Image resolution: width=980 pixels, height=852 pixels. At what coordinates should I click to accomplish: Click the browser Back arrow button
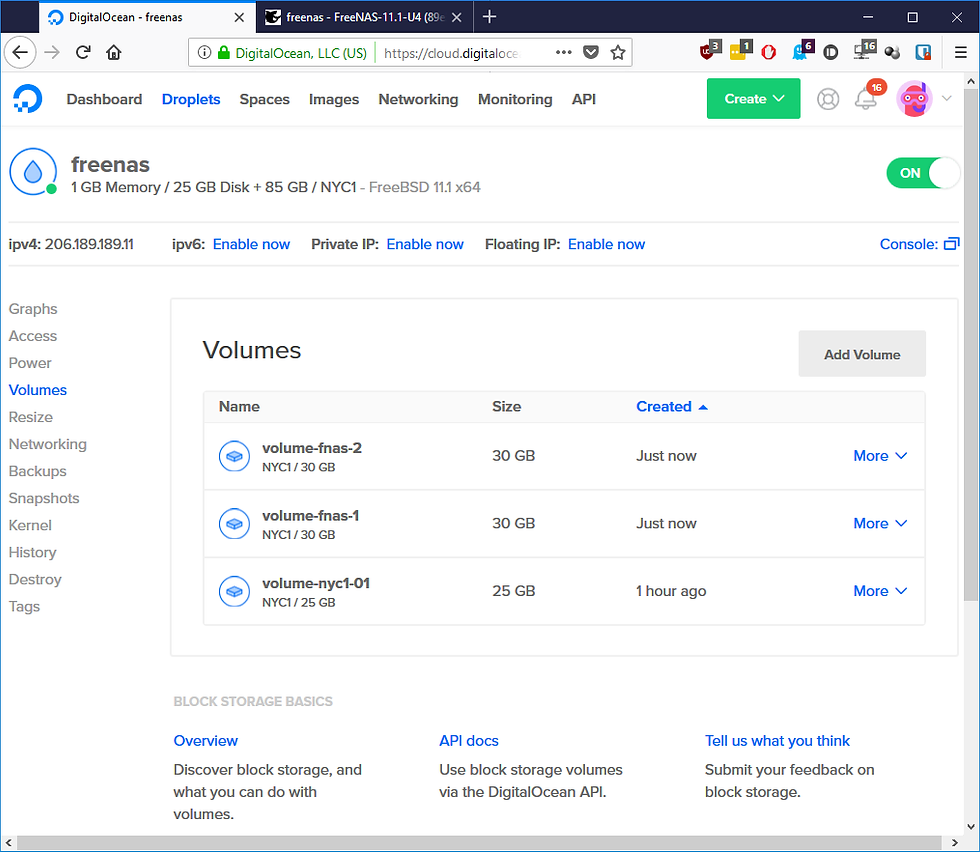pos(20,52)
